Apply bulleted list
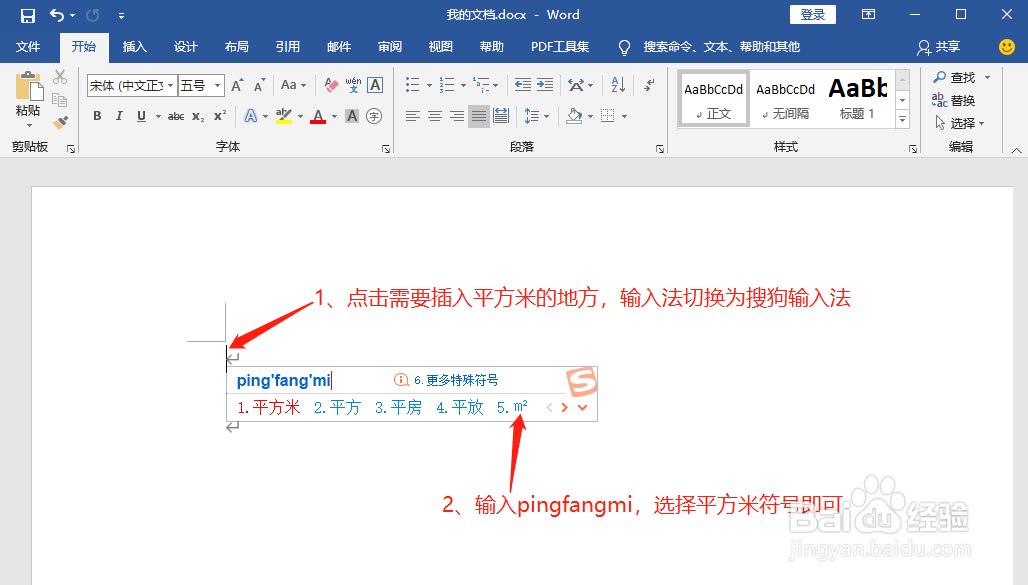The image size is (1028, 585). (x=412, y=85)
